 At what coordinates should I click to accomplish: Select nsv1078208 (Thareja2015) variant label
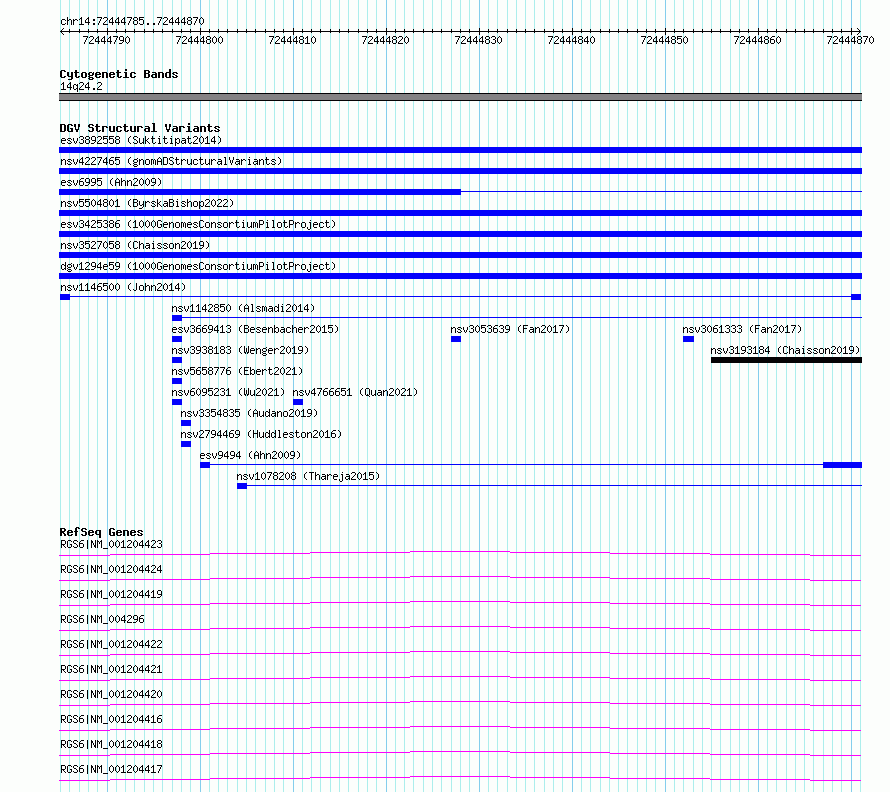click(x=308, y=476)
